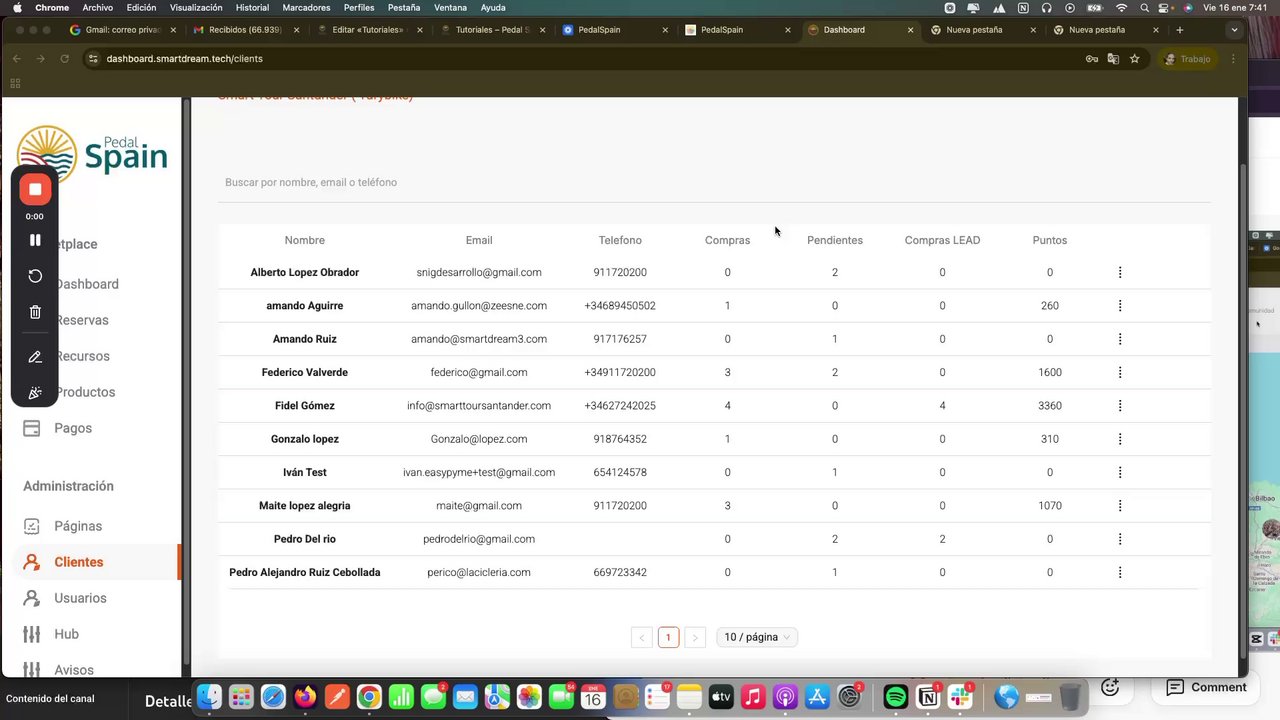The image size is (1280, 720).
Task: Open Spotlight search in the menu bar
Action: coord(1145,7)
